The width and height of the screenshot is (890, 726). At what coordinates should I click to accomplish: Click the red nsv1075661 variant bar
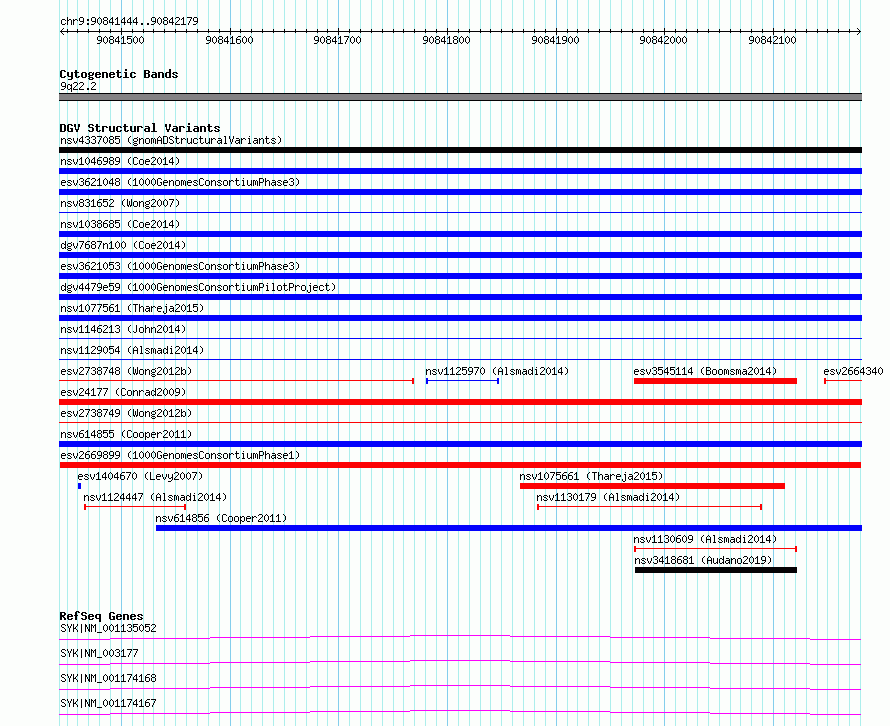(x=652, y=486)
